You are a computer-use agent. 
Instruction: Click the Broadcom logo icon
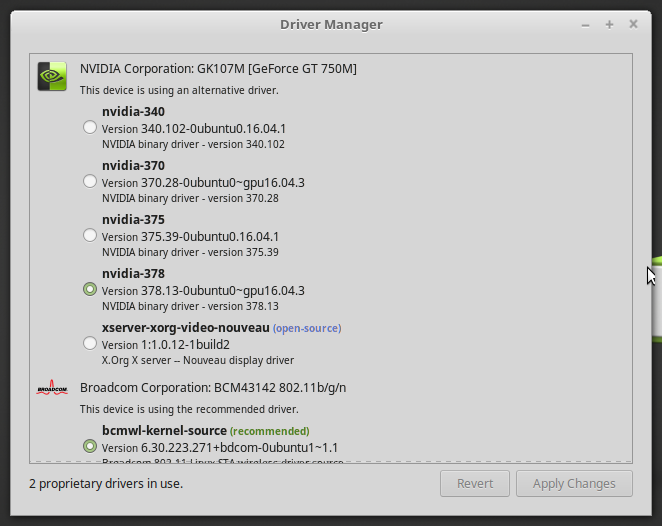point(52,387)
